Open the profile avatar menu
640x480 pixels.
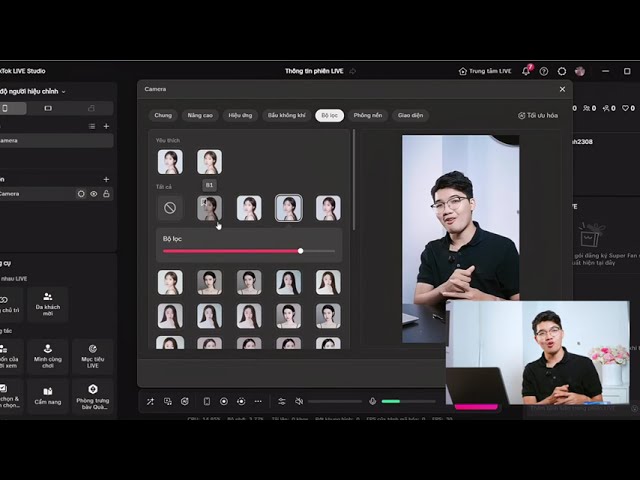(580, 71)
